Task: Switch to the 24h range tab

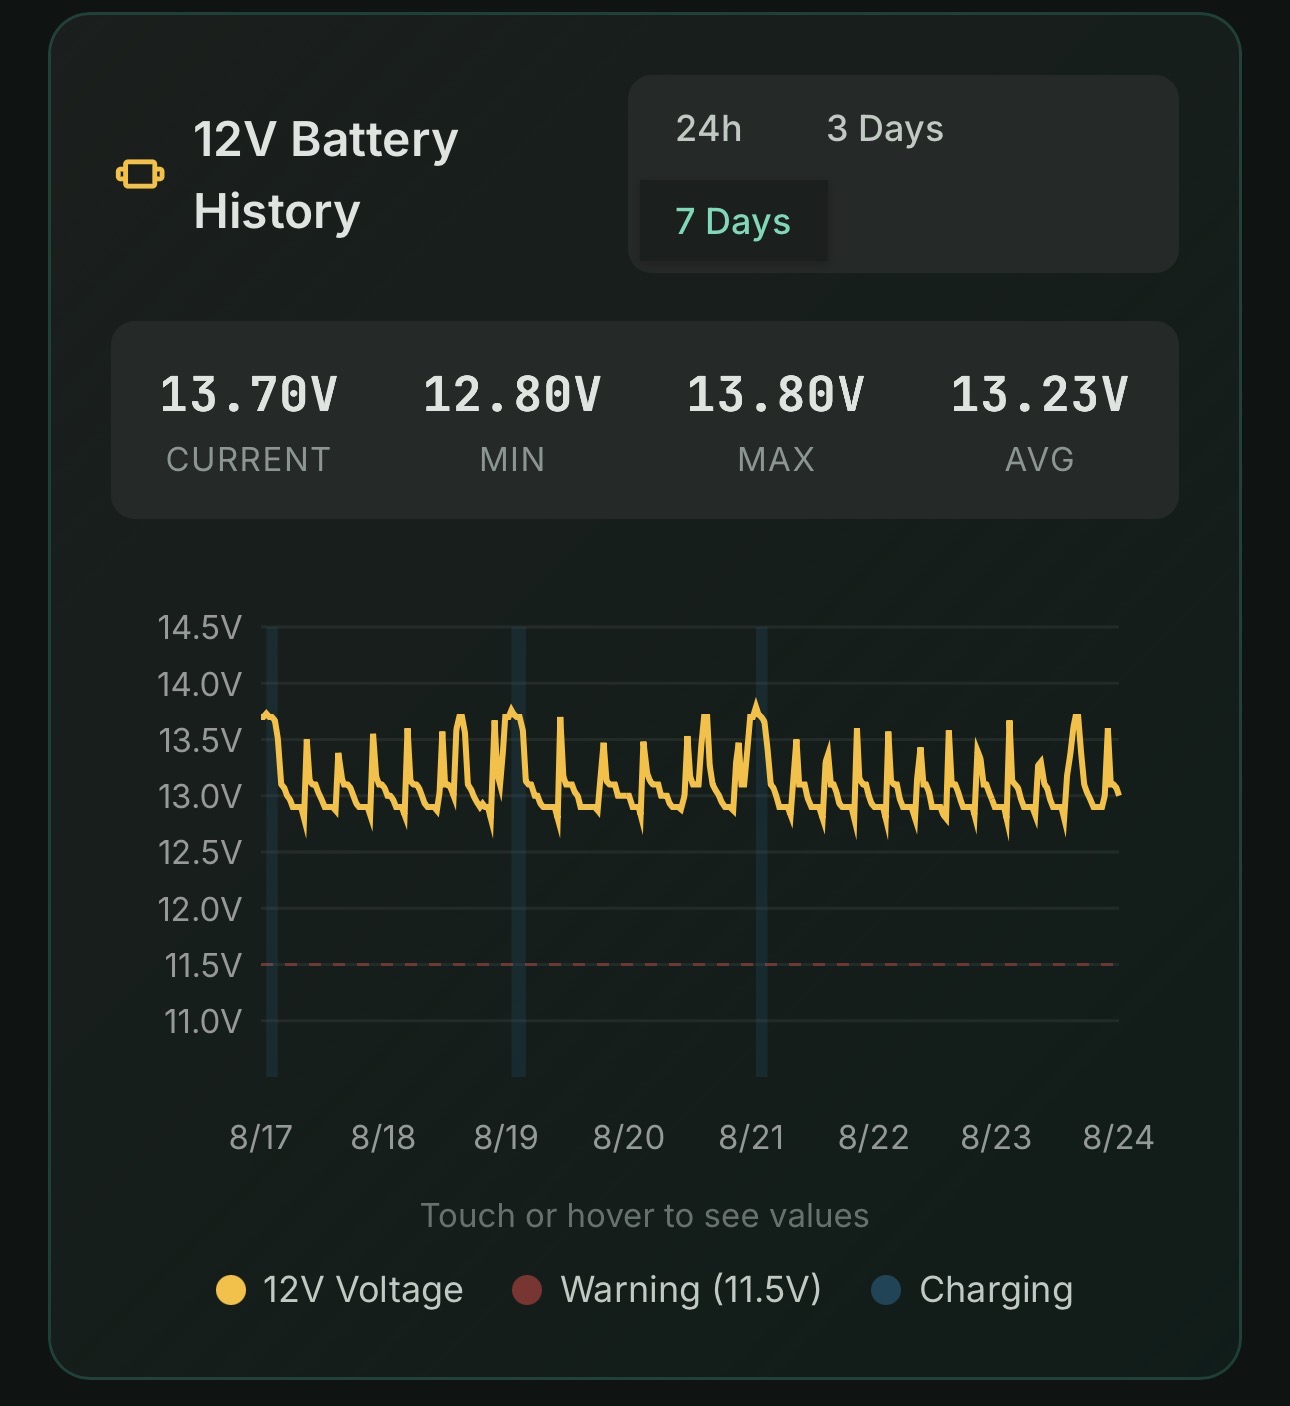Action: (x=709, y=129)
